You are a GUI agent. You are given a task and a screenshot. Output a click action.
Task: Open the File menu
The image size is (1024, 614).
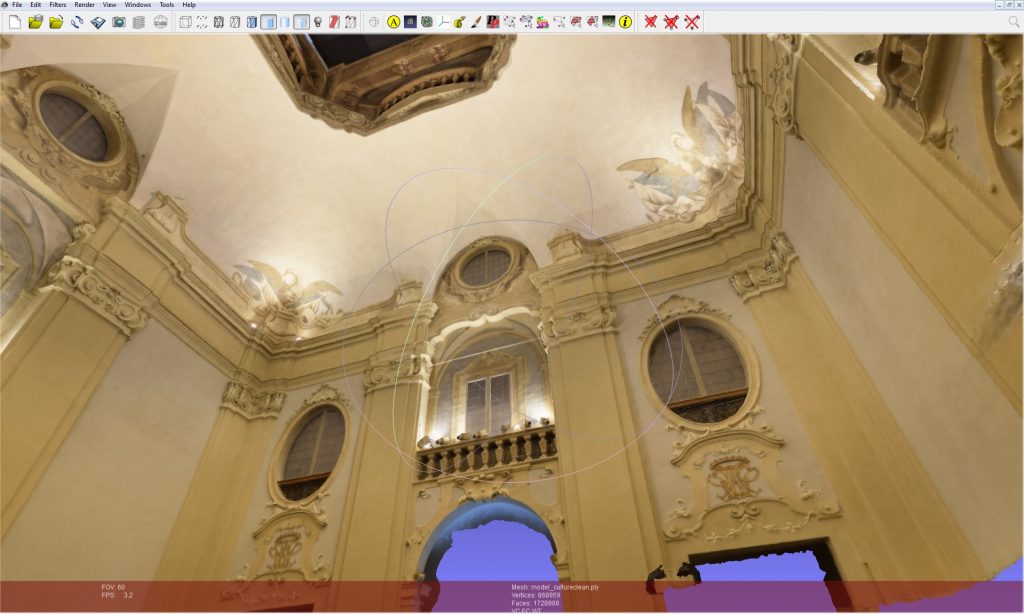[x=16, y=5]
